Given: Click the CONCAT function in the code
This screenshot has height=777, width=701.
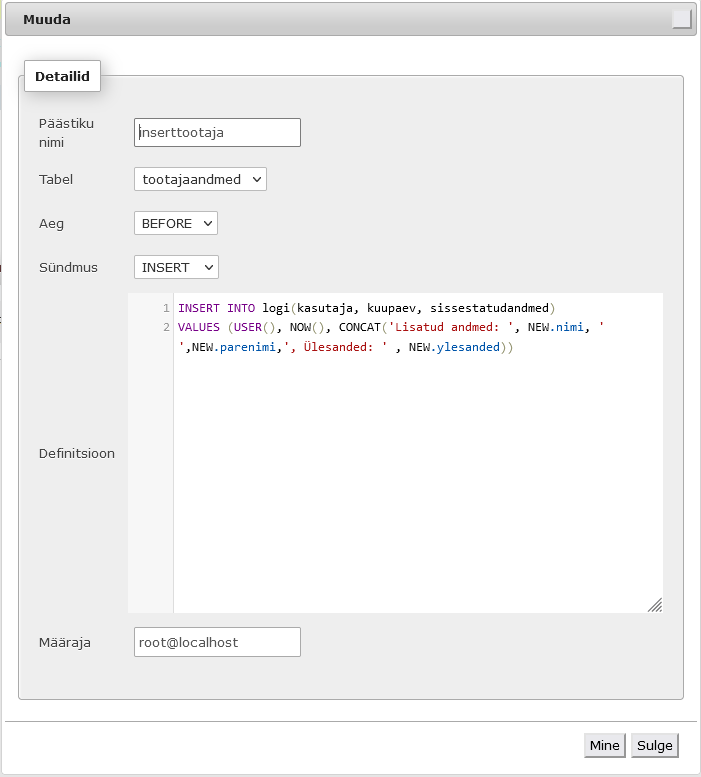Looking at the screenshot, I should [x=360, y=328].
